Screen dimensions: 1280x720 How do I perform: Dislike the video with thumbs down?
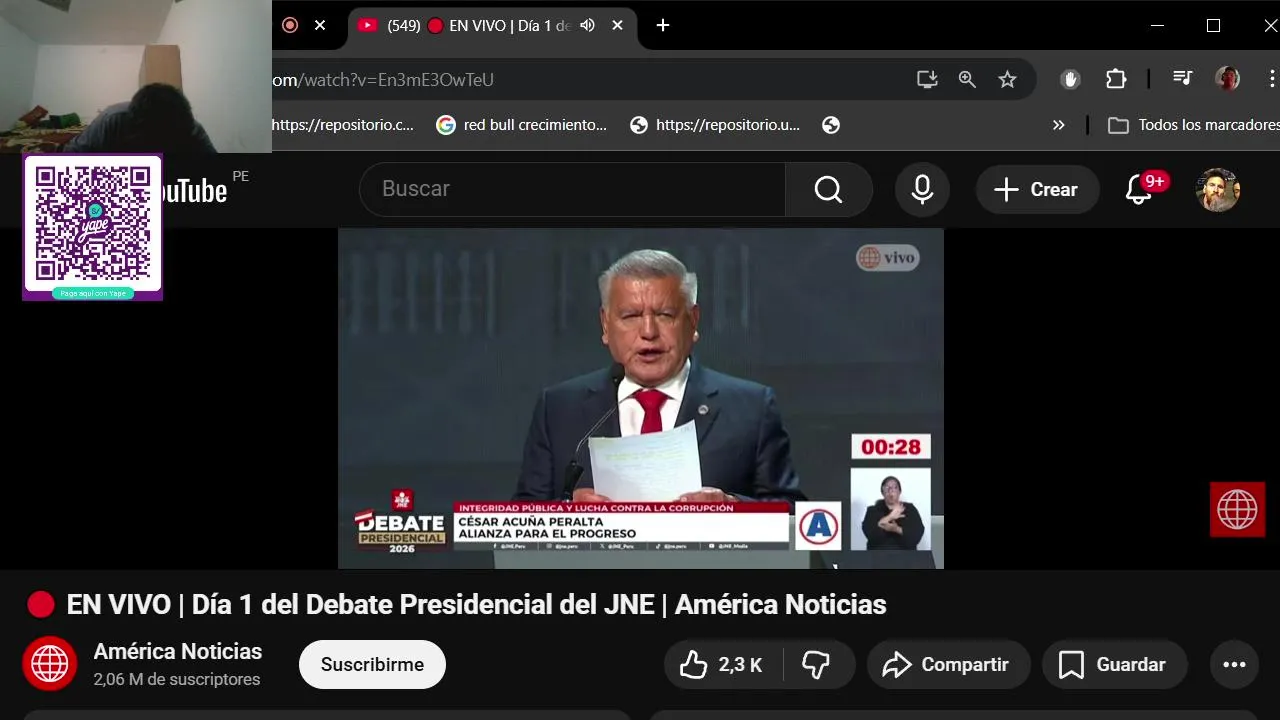click(x=818, y=665)
